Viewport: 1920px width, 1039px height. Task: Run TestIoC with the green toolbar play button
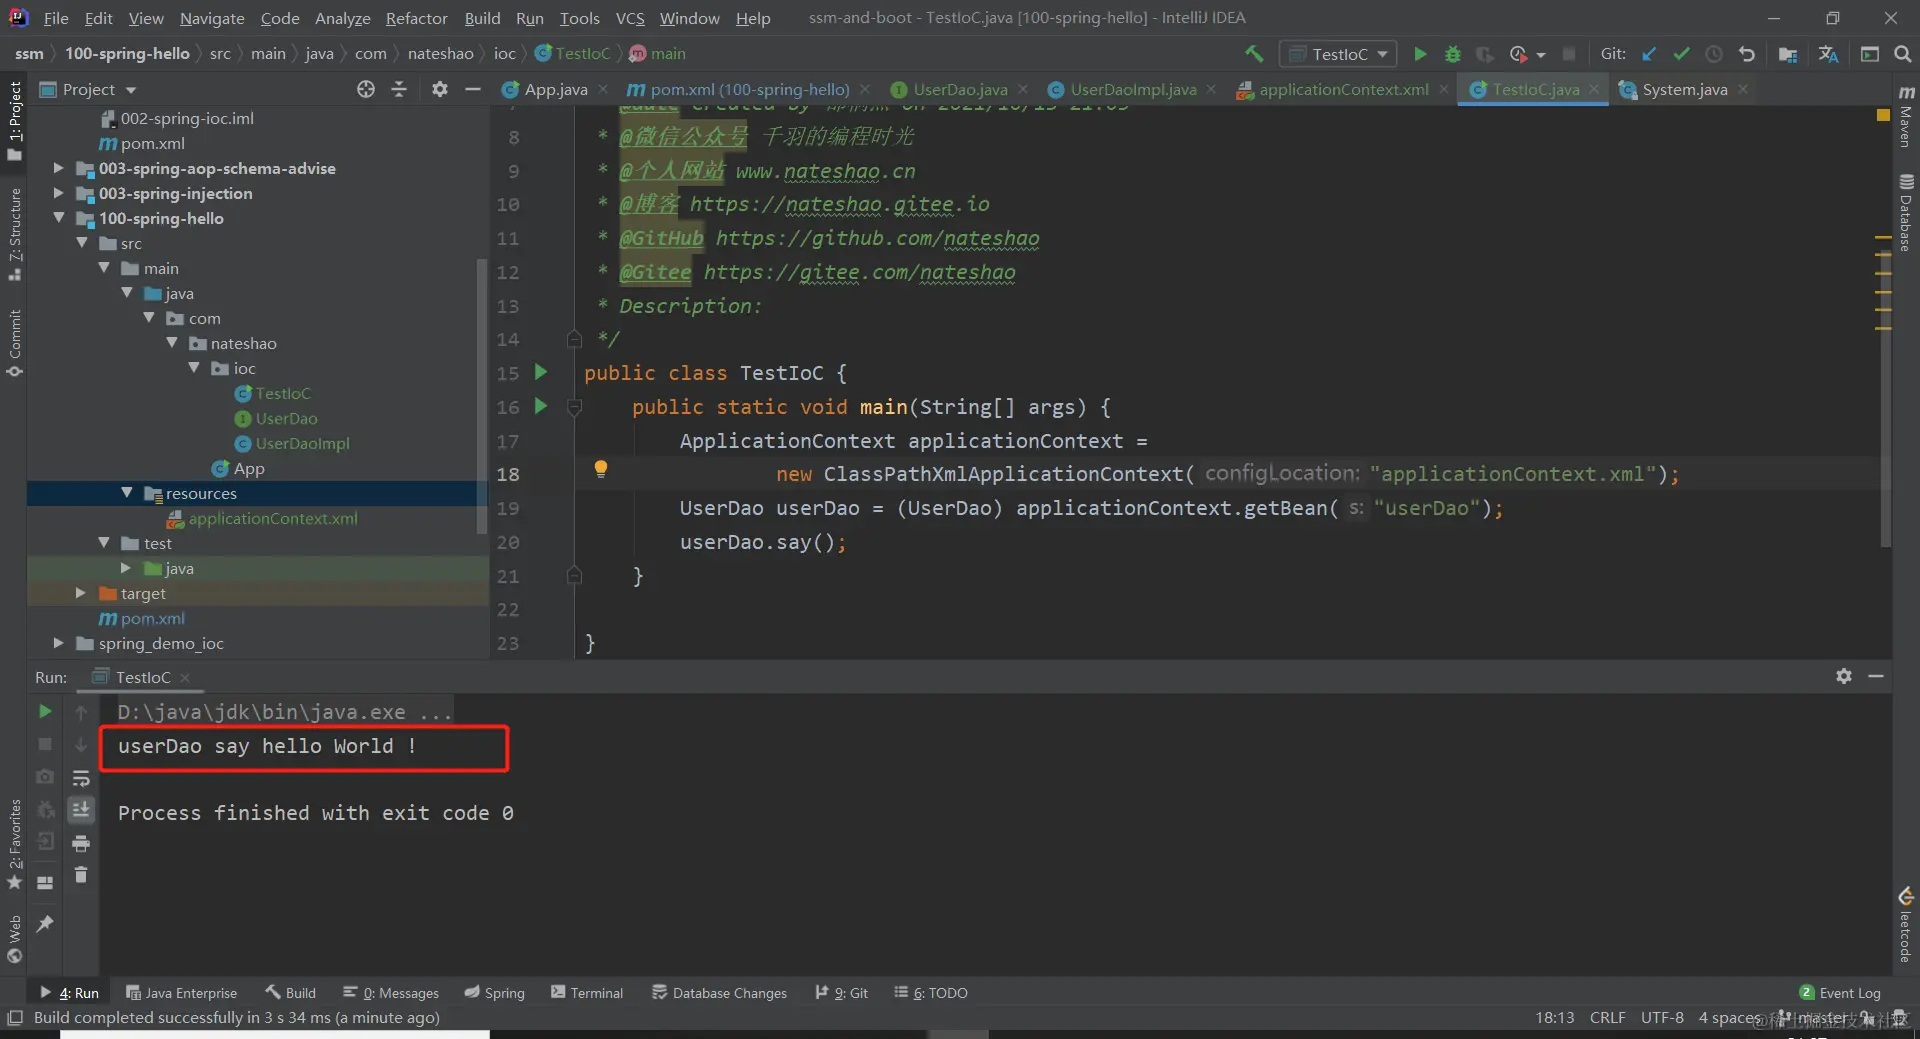tap(1420, 54)
